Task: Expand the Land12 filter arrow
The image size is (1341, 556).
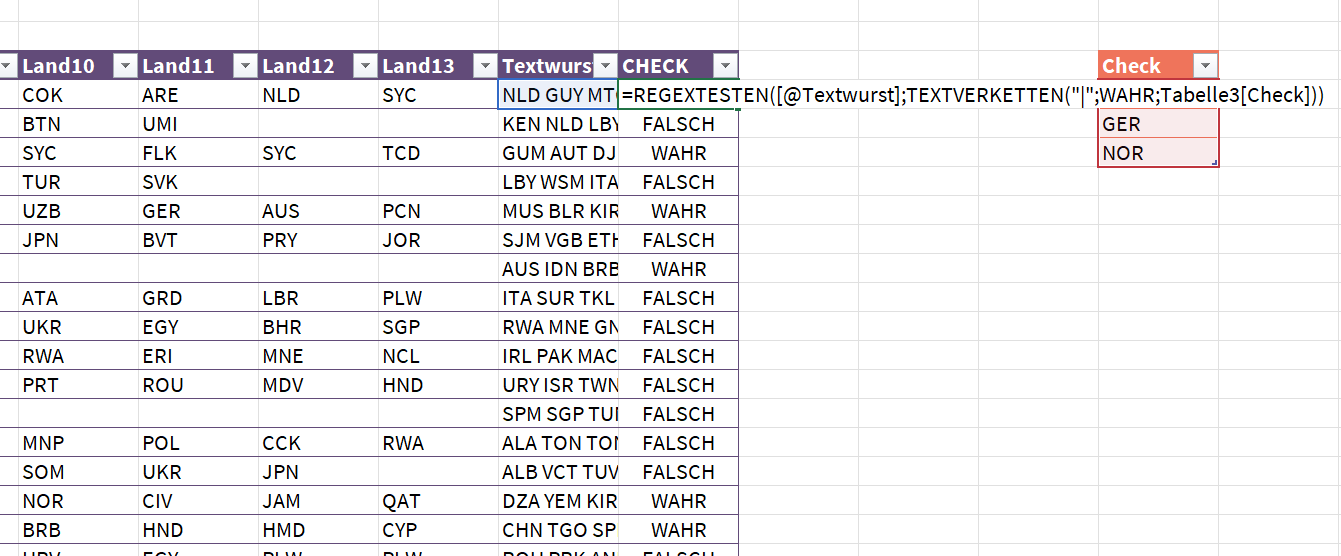Action: pyautogui.click(x=365, y=67)
